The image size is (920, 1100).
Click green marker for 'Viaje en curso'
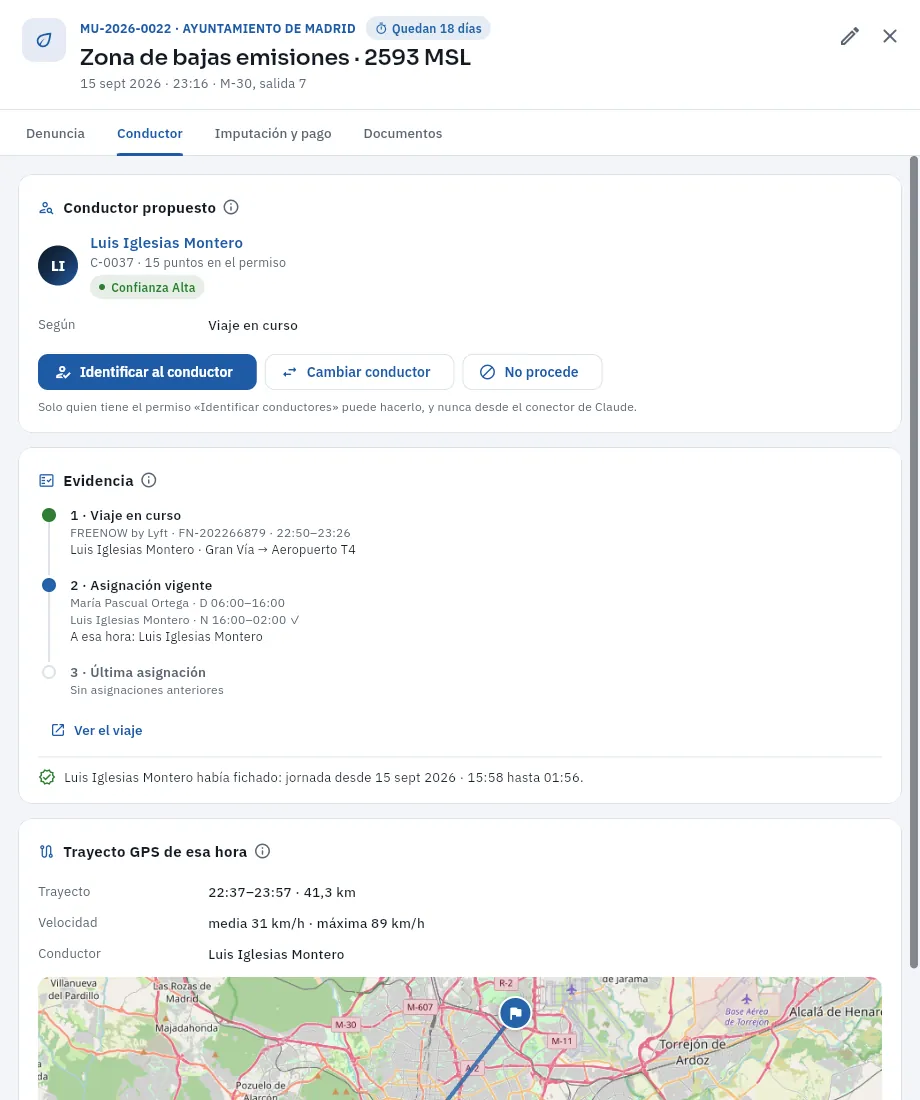(49, 515)
